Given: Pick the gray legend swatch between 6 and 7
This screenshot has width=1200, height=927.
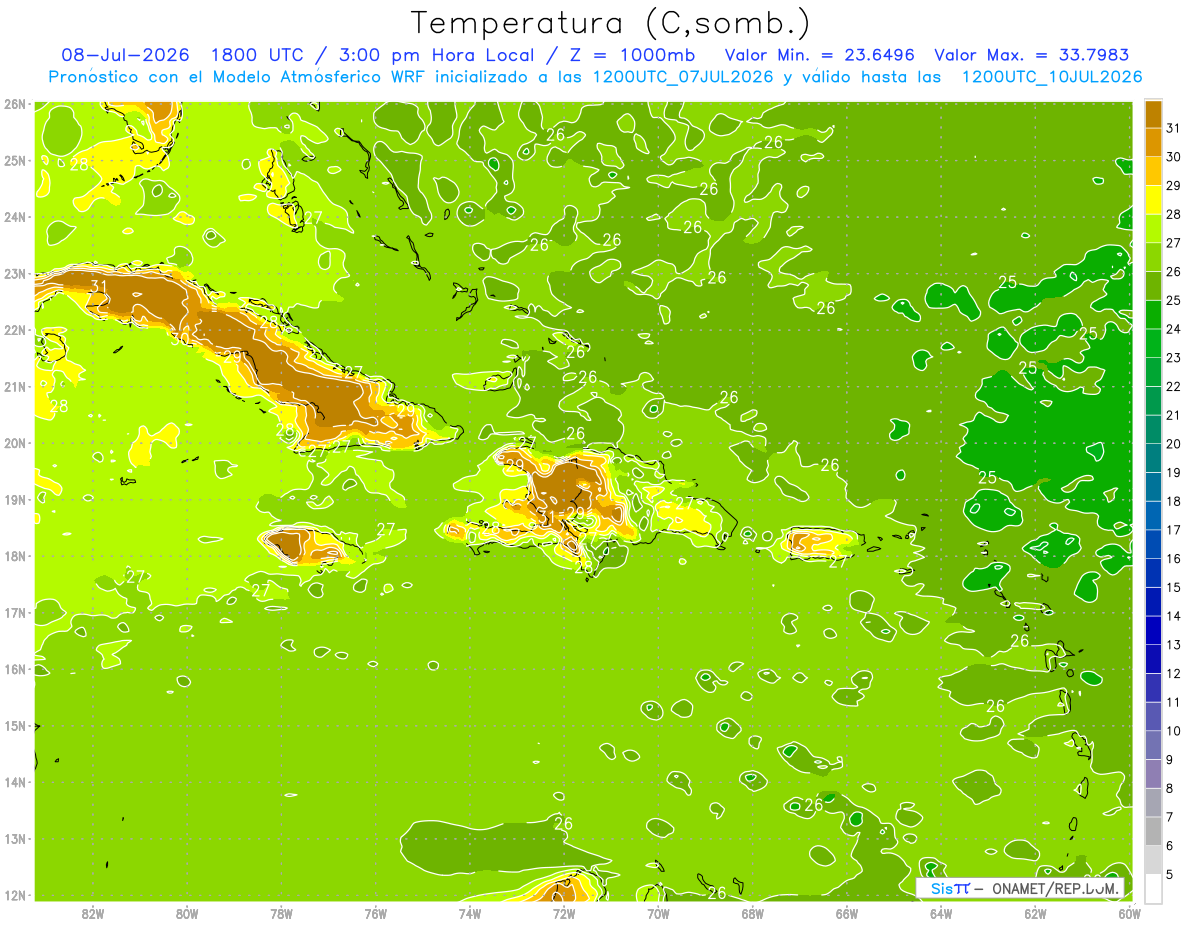Looking at the screenshot, I should pyautogui.click(x=1154, y=831).
